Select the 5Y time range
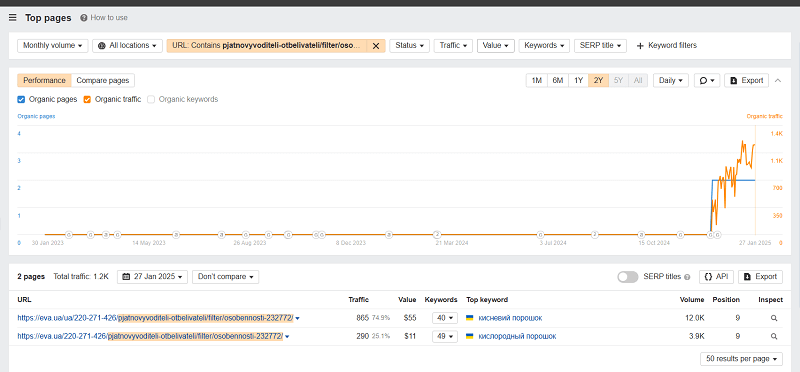This screenshot has width=800, height=372. [x=618, y=81]
